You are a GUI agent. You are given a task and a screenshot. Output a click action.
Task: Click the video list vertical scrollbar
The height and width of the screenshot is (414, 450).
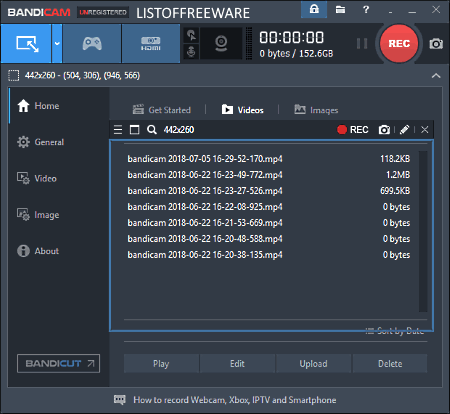pyautogui.click(x=423, y=231)
